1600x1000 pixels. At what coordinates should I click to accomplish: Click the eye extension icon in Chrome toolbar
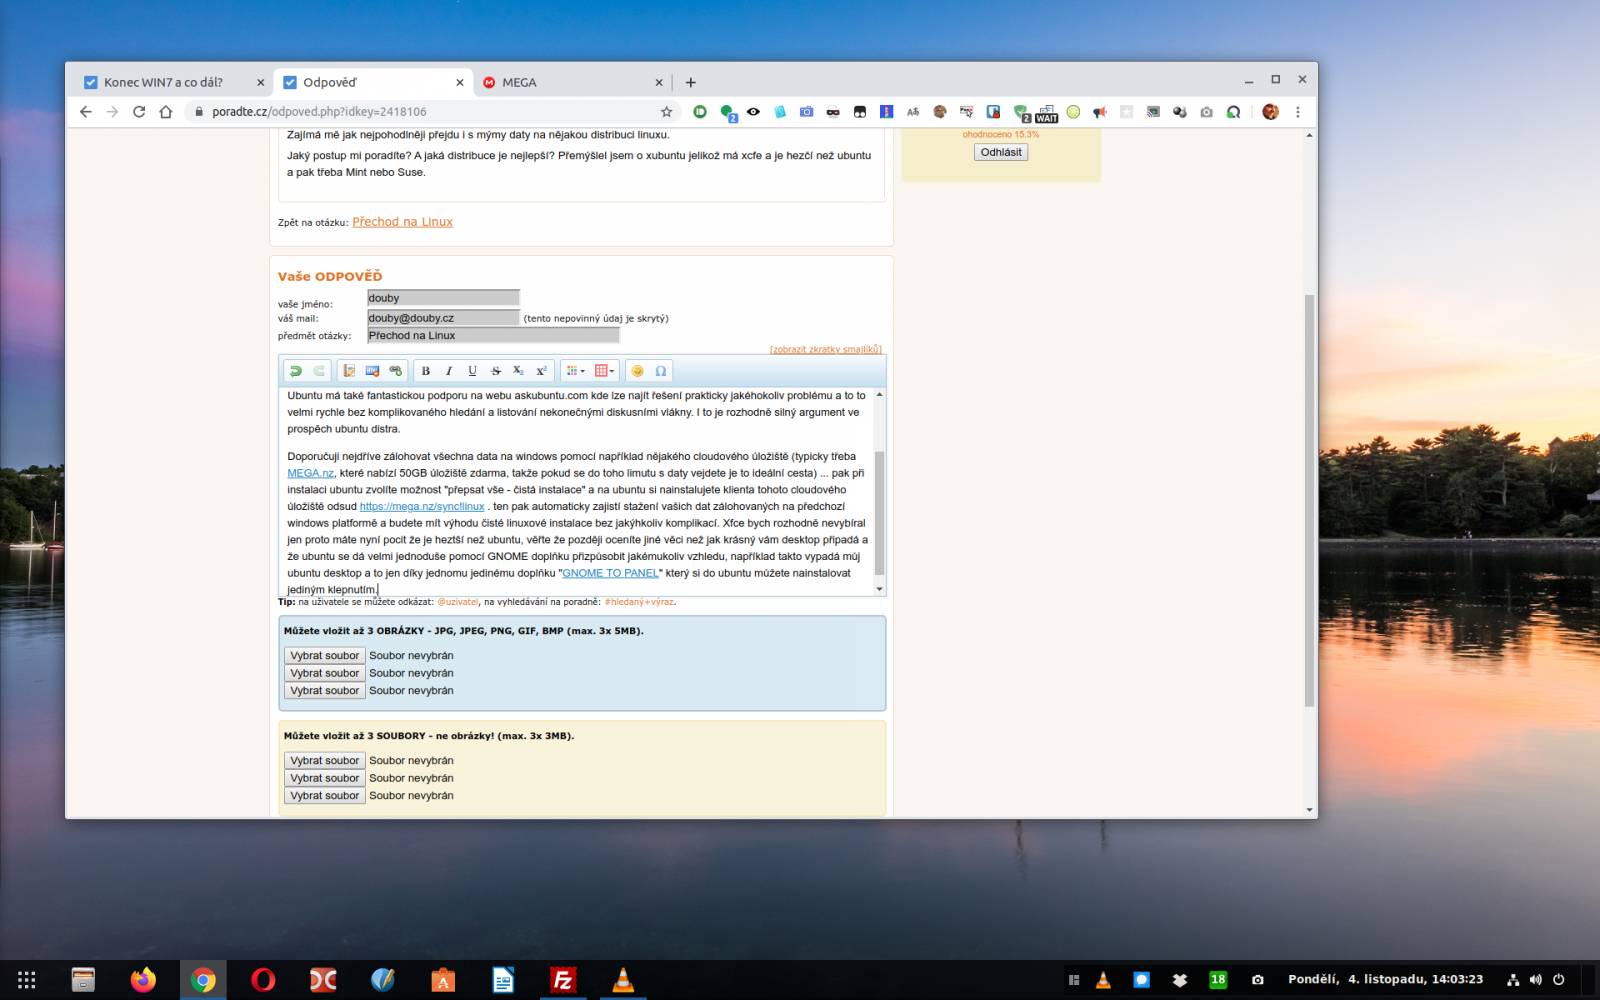753,112
